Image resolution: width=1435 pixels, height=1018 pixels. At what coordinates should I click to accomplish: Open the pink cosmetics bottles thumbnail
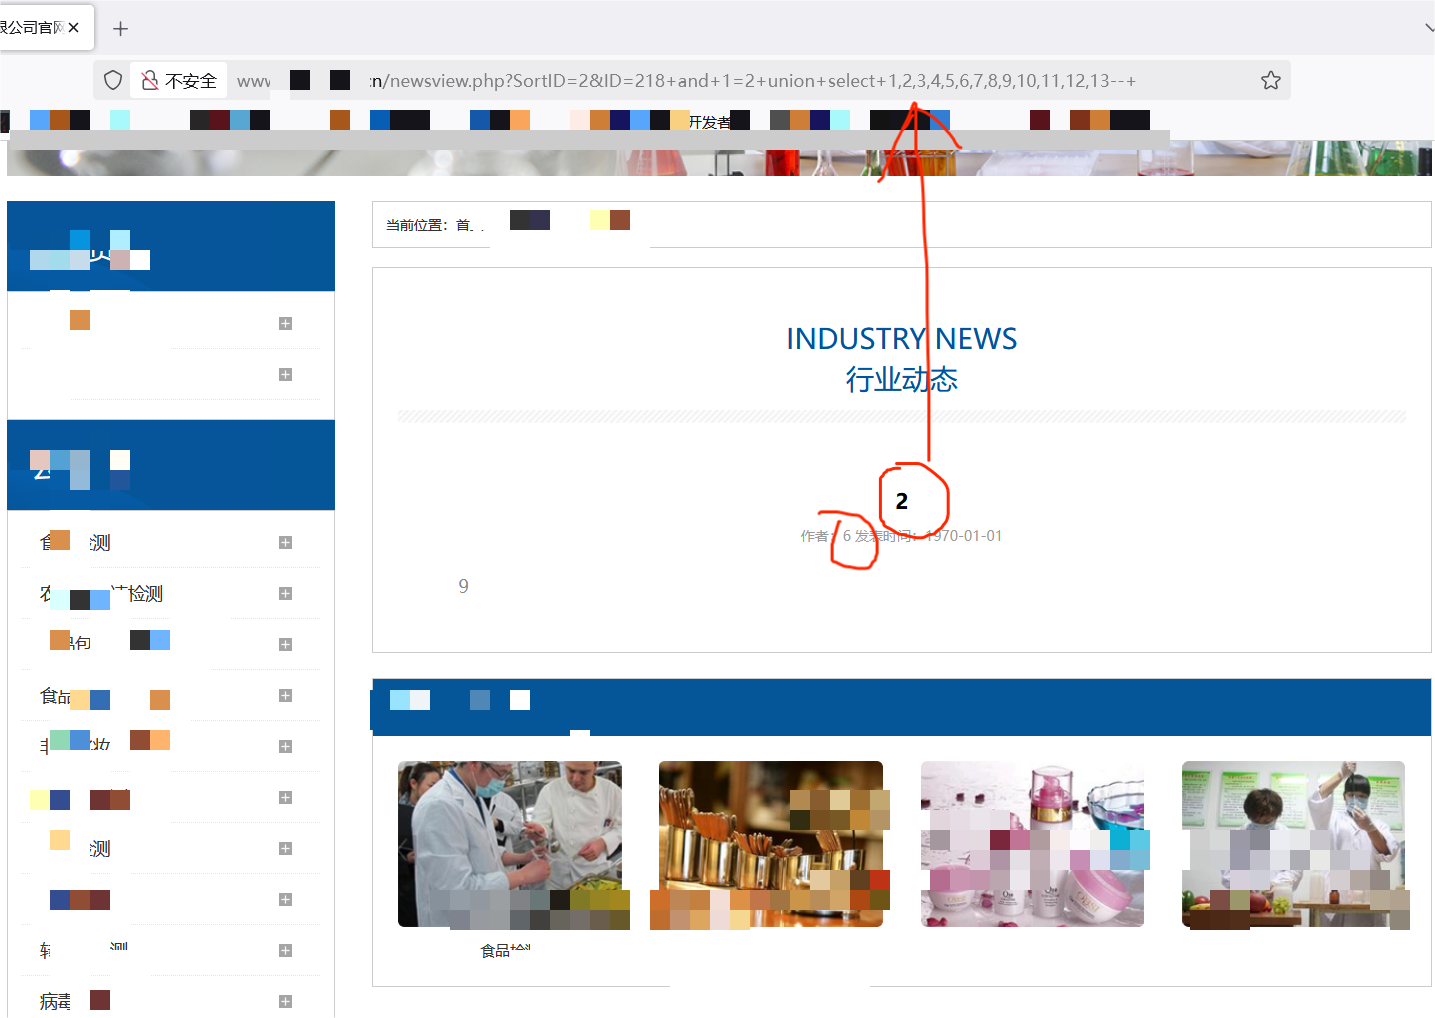[1032, 844]
